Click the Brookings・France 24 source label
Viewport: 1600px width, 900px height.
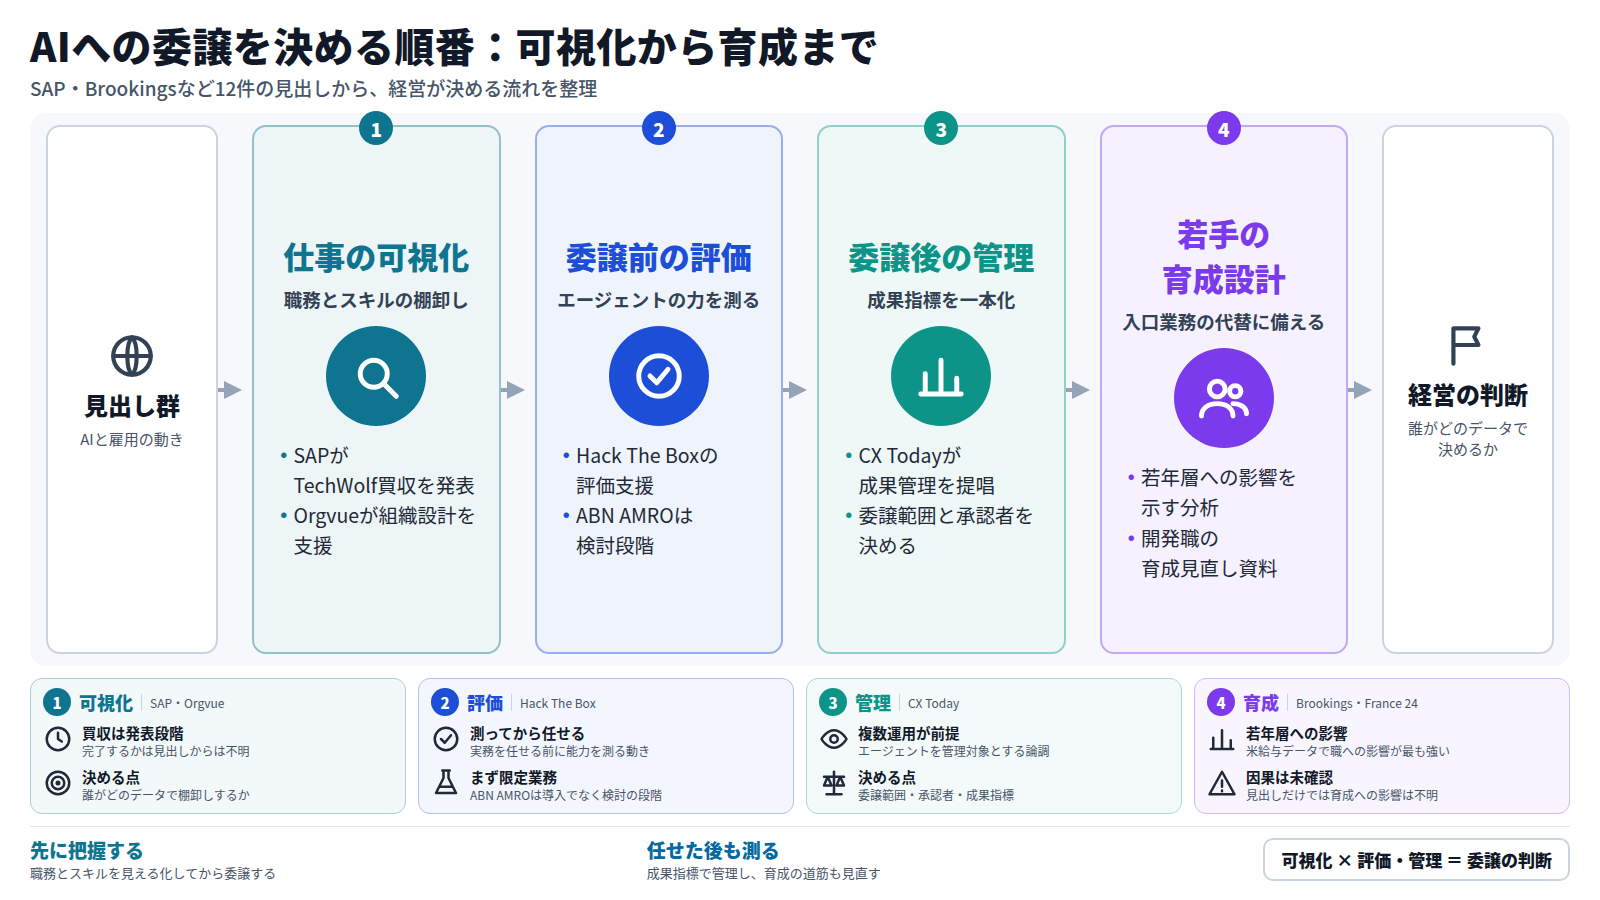(x=1357, y=704)
